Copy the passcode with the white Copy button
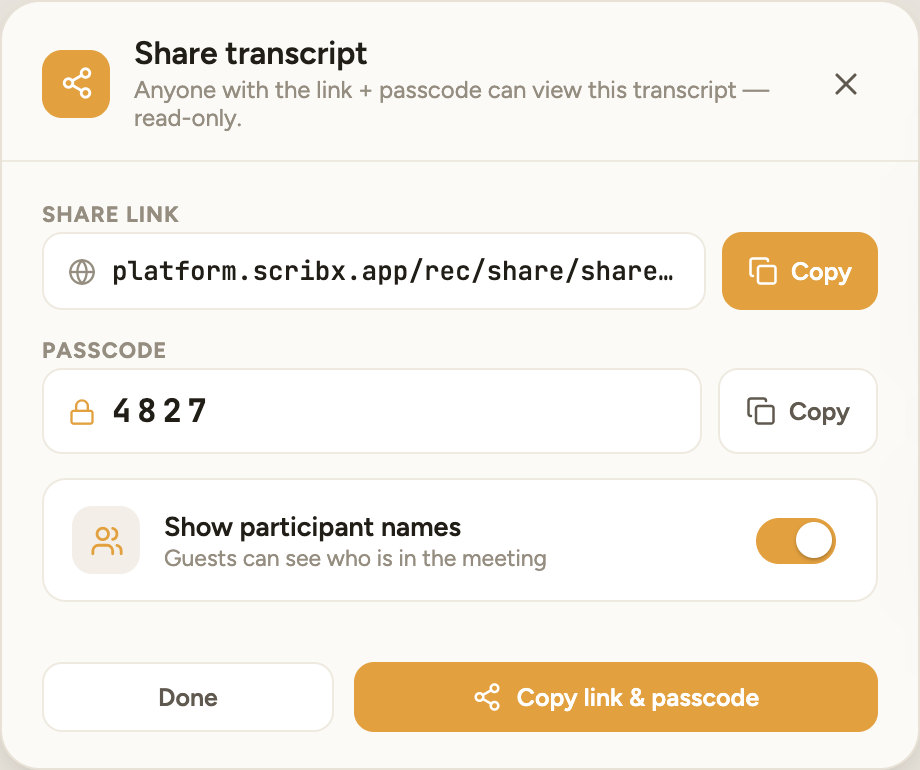 [798, 411]
